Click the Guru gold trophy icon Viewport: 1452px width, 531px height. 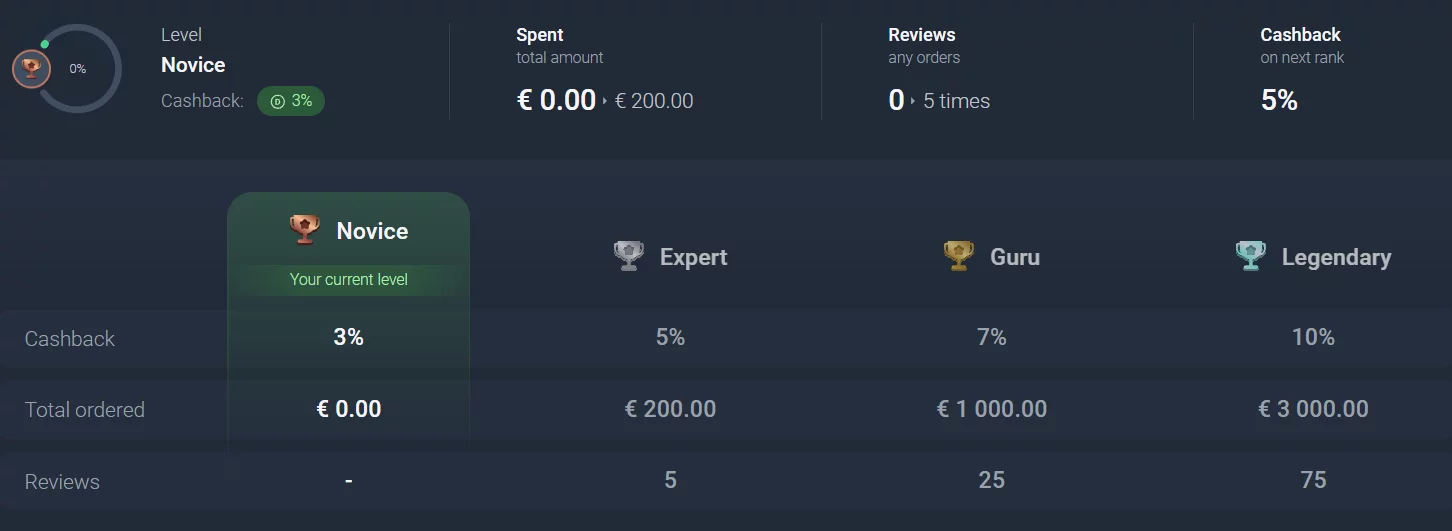[959, 257]
